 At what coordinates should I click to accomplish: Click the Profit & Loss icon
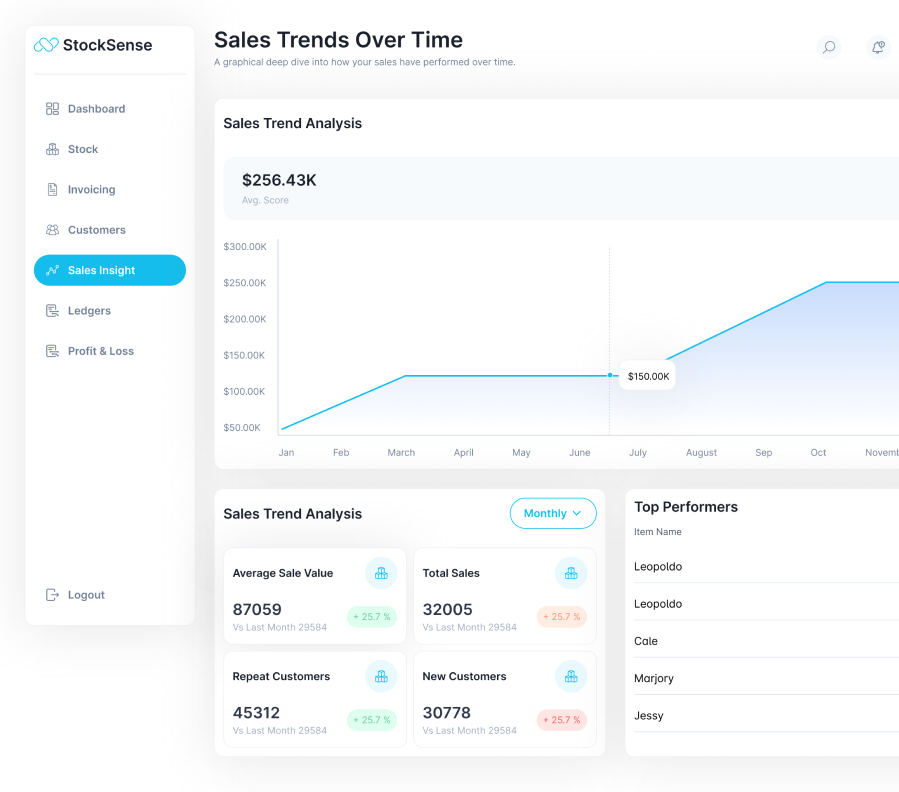[x=52, y=351]
